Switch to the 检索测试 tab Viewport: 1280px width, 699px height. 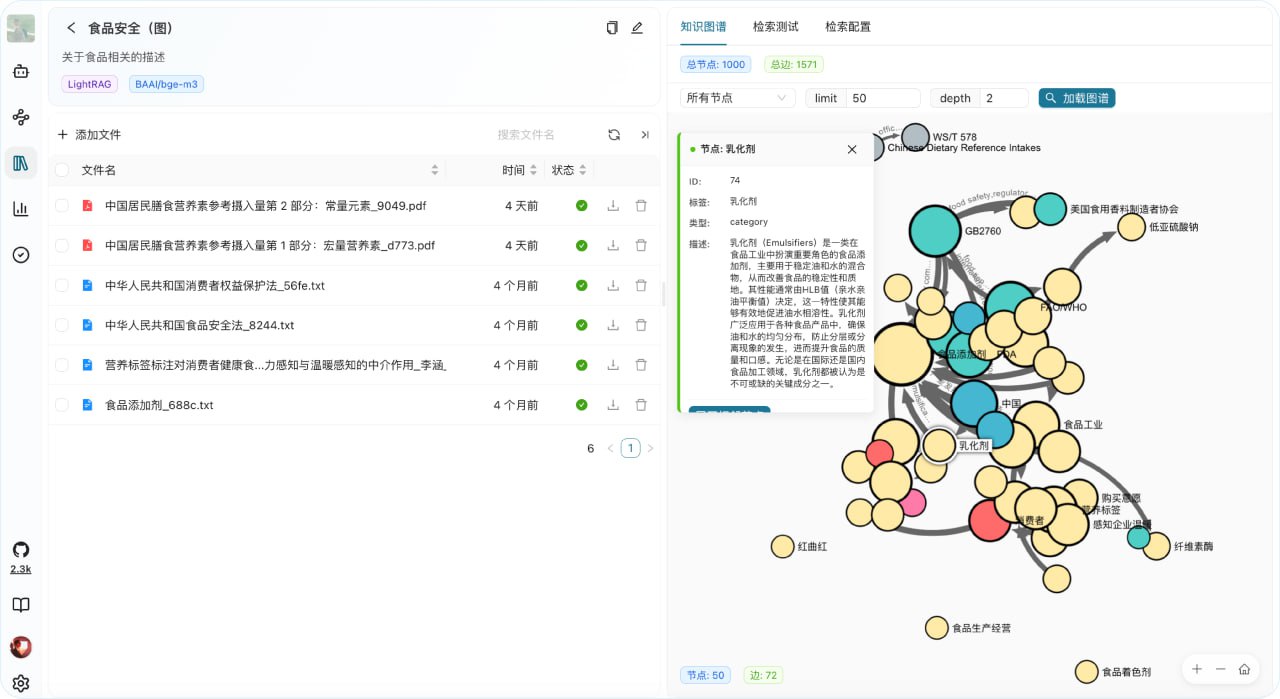coord(775,27)
